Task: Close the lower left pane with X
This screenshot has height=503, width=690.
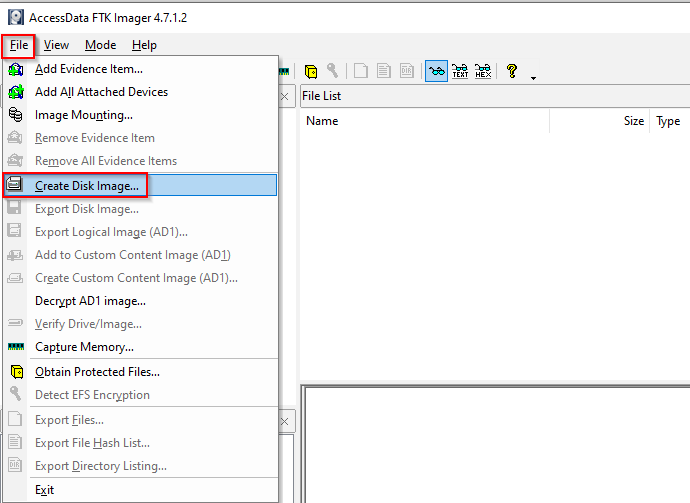Action: [285, 422]
